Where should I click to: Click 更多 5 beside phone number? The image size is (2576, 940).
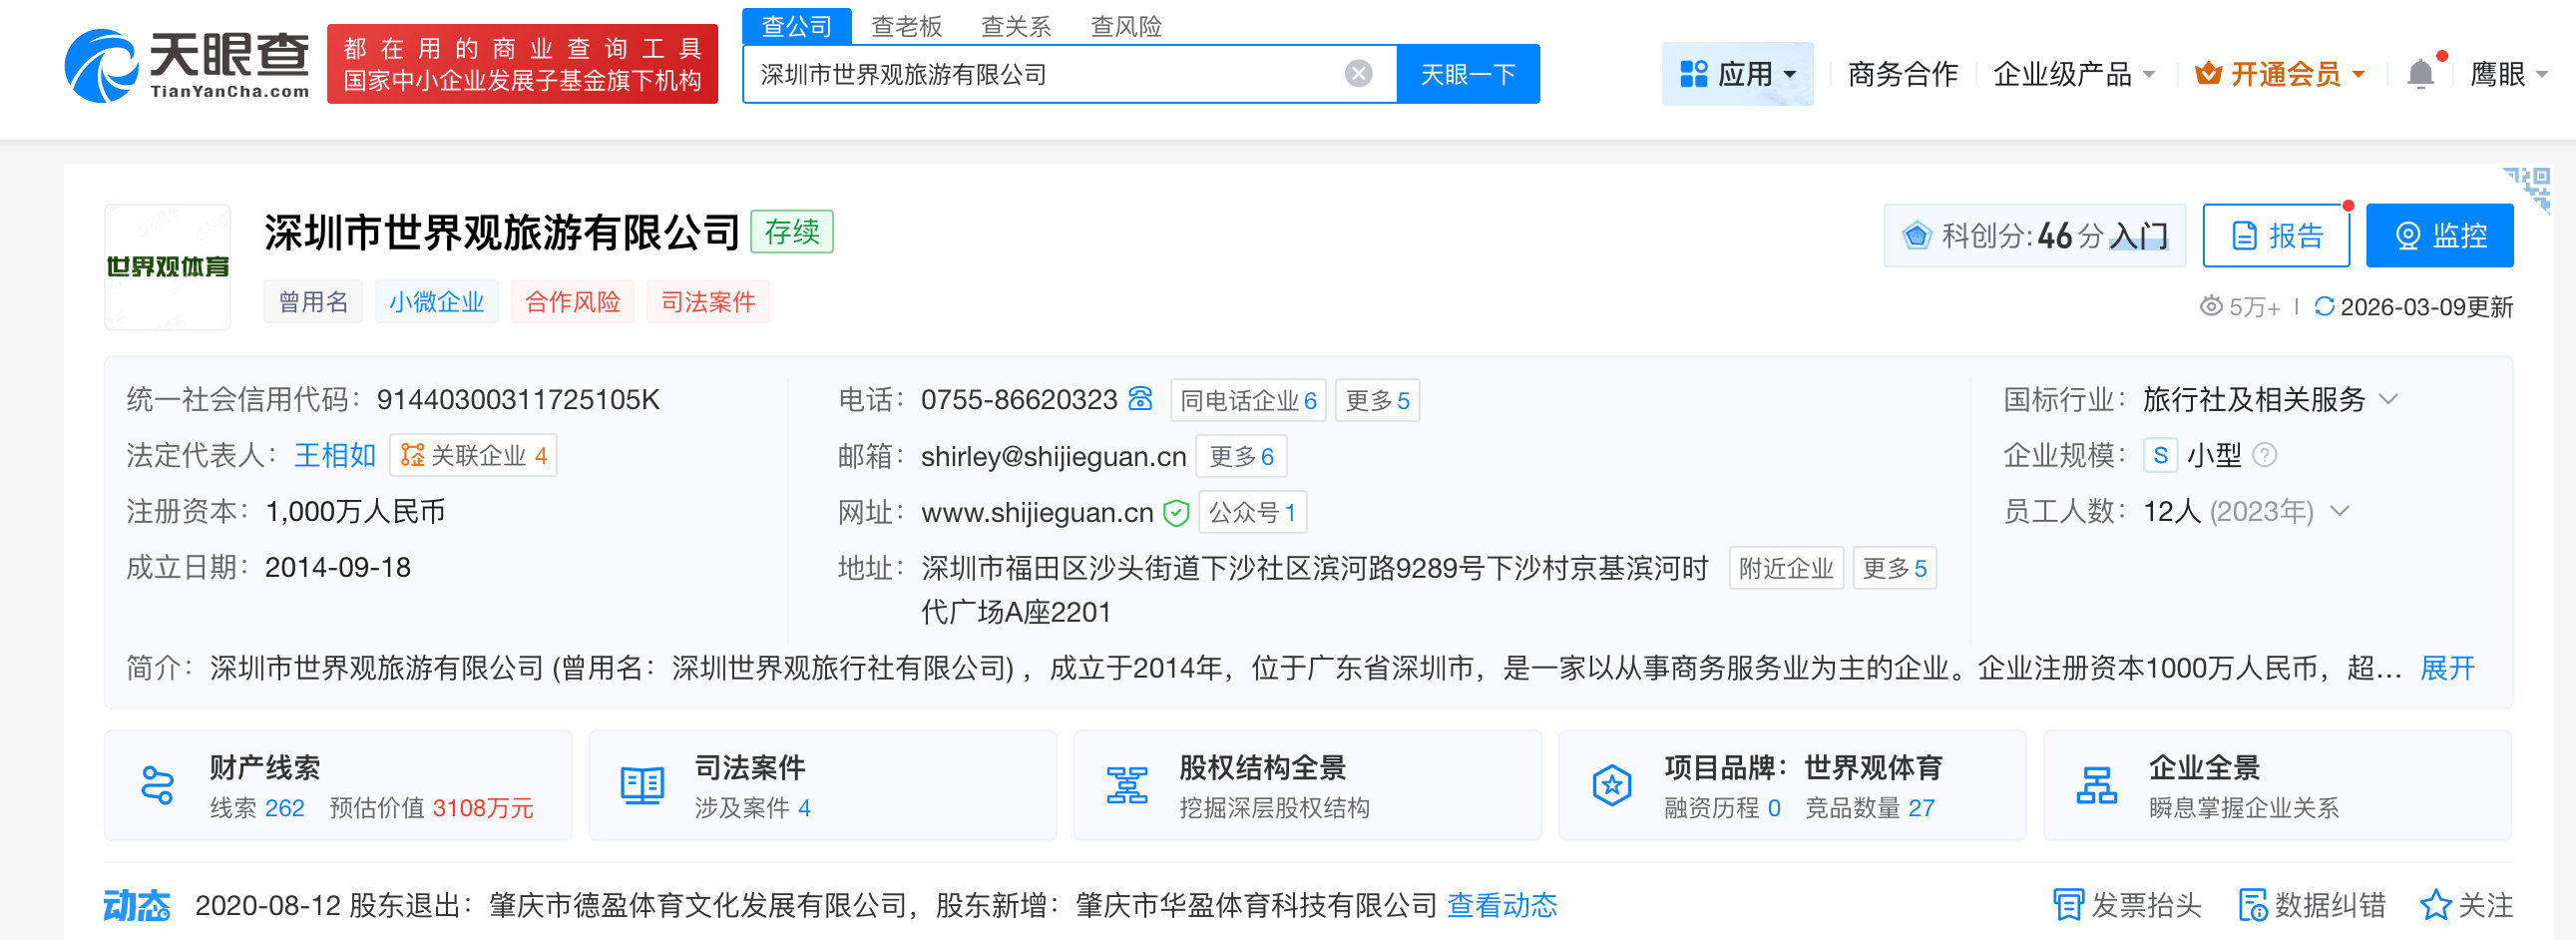(1377, 400)
